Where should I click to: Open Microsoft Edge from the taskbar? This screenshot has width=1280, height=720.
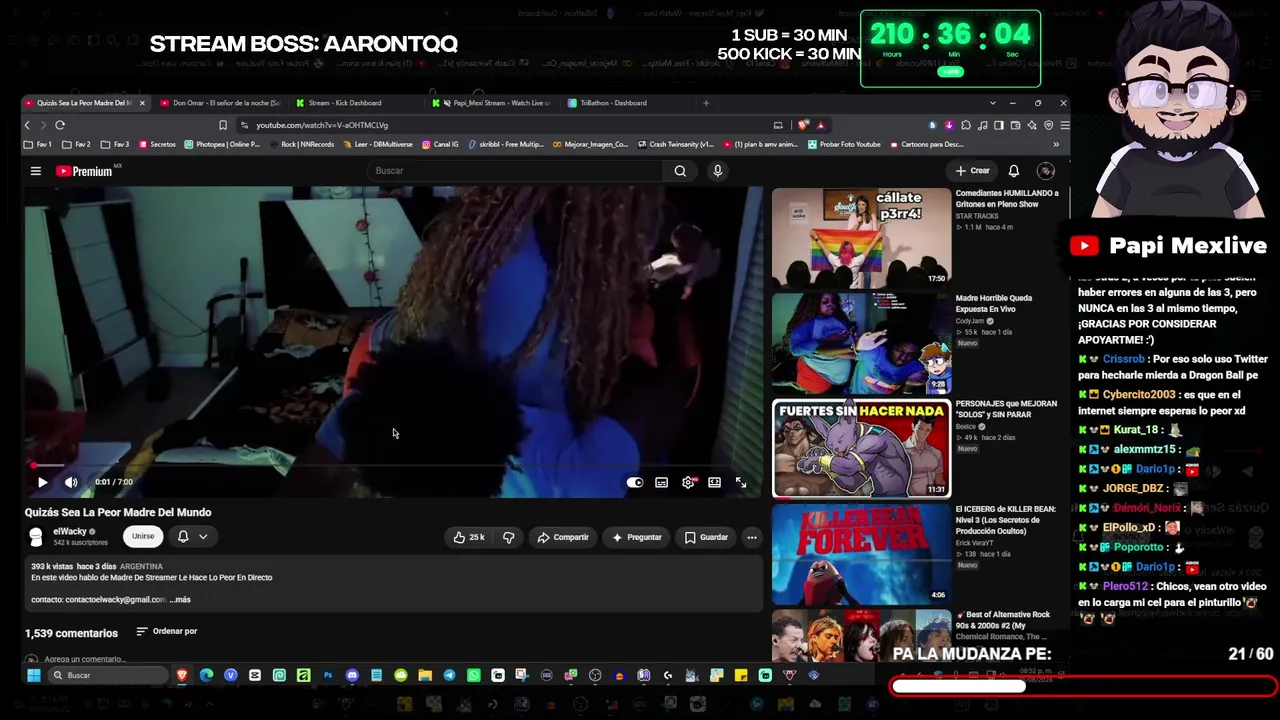coord(206,675)
